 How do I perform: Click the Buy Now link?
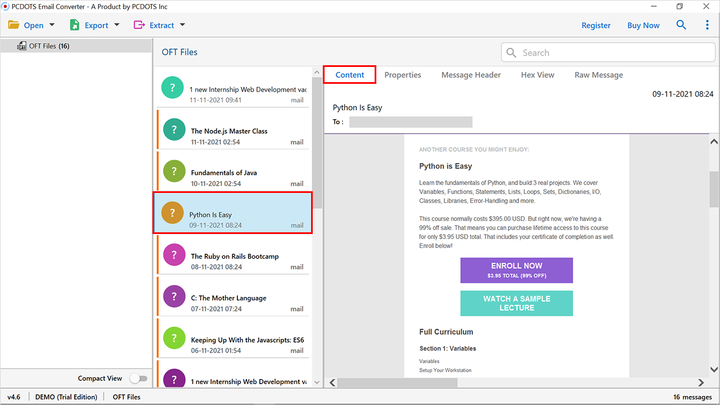pyautogui.click(x=643, y=24)
